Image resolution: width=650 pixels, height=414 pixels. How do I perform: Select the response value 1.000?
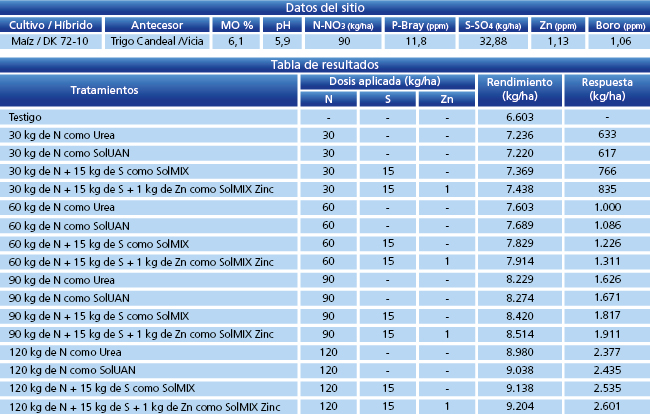tap(605, 207)
